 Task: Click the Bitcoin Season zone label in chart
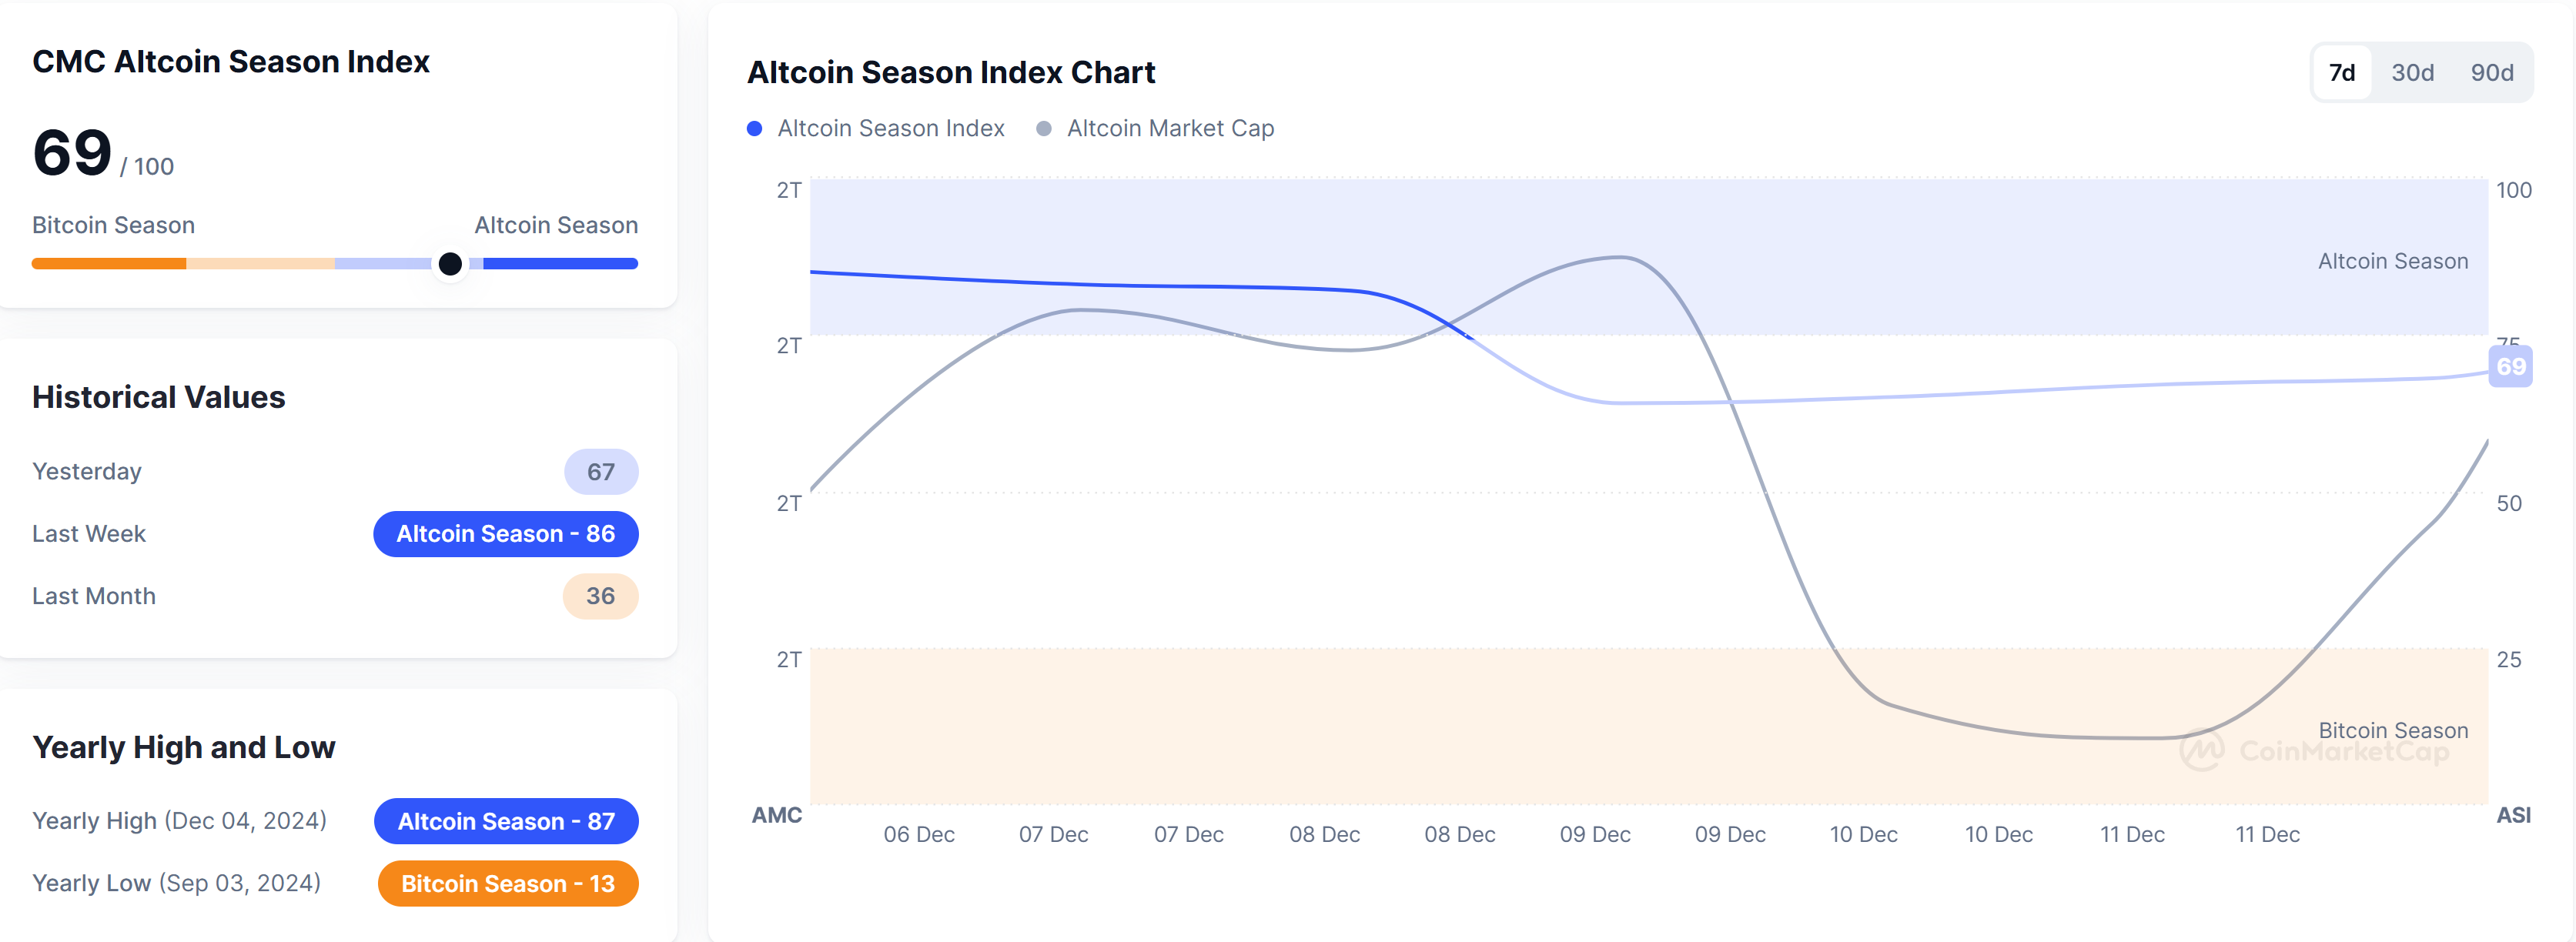2392,730
